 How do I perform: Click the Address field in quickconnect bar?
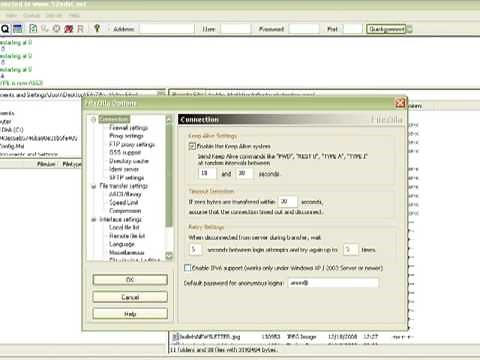click(x=167, y=29)
